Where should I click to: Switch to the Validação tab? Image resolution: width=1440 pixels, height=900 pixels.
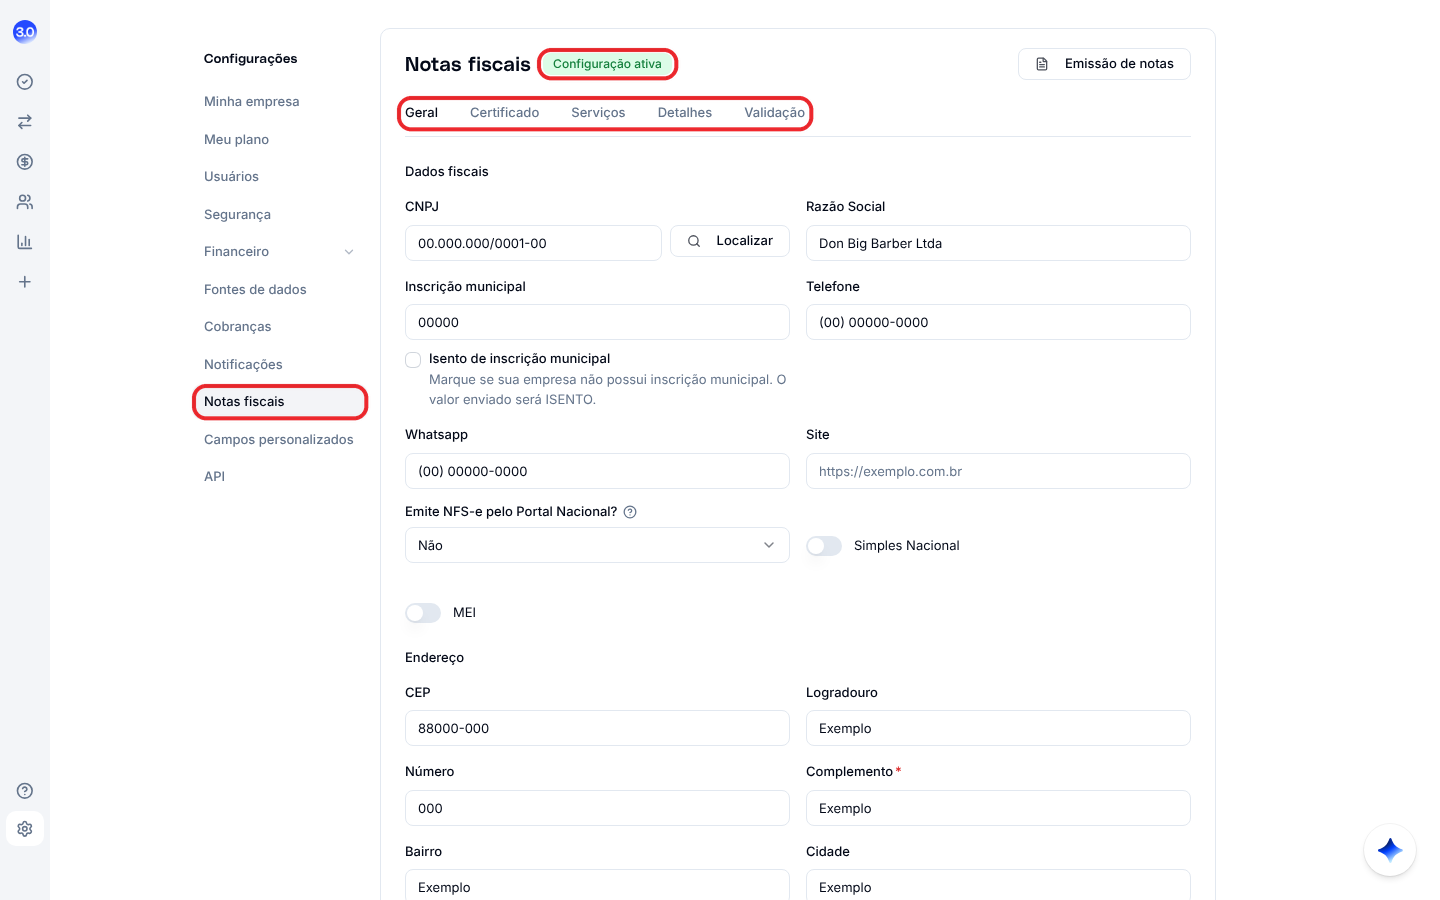[x=774, y=113]
